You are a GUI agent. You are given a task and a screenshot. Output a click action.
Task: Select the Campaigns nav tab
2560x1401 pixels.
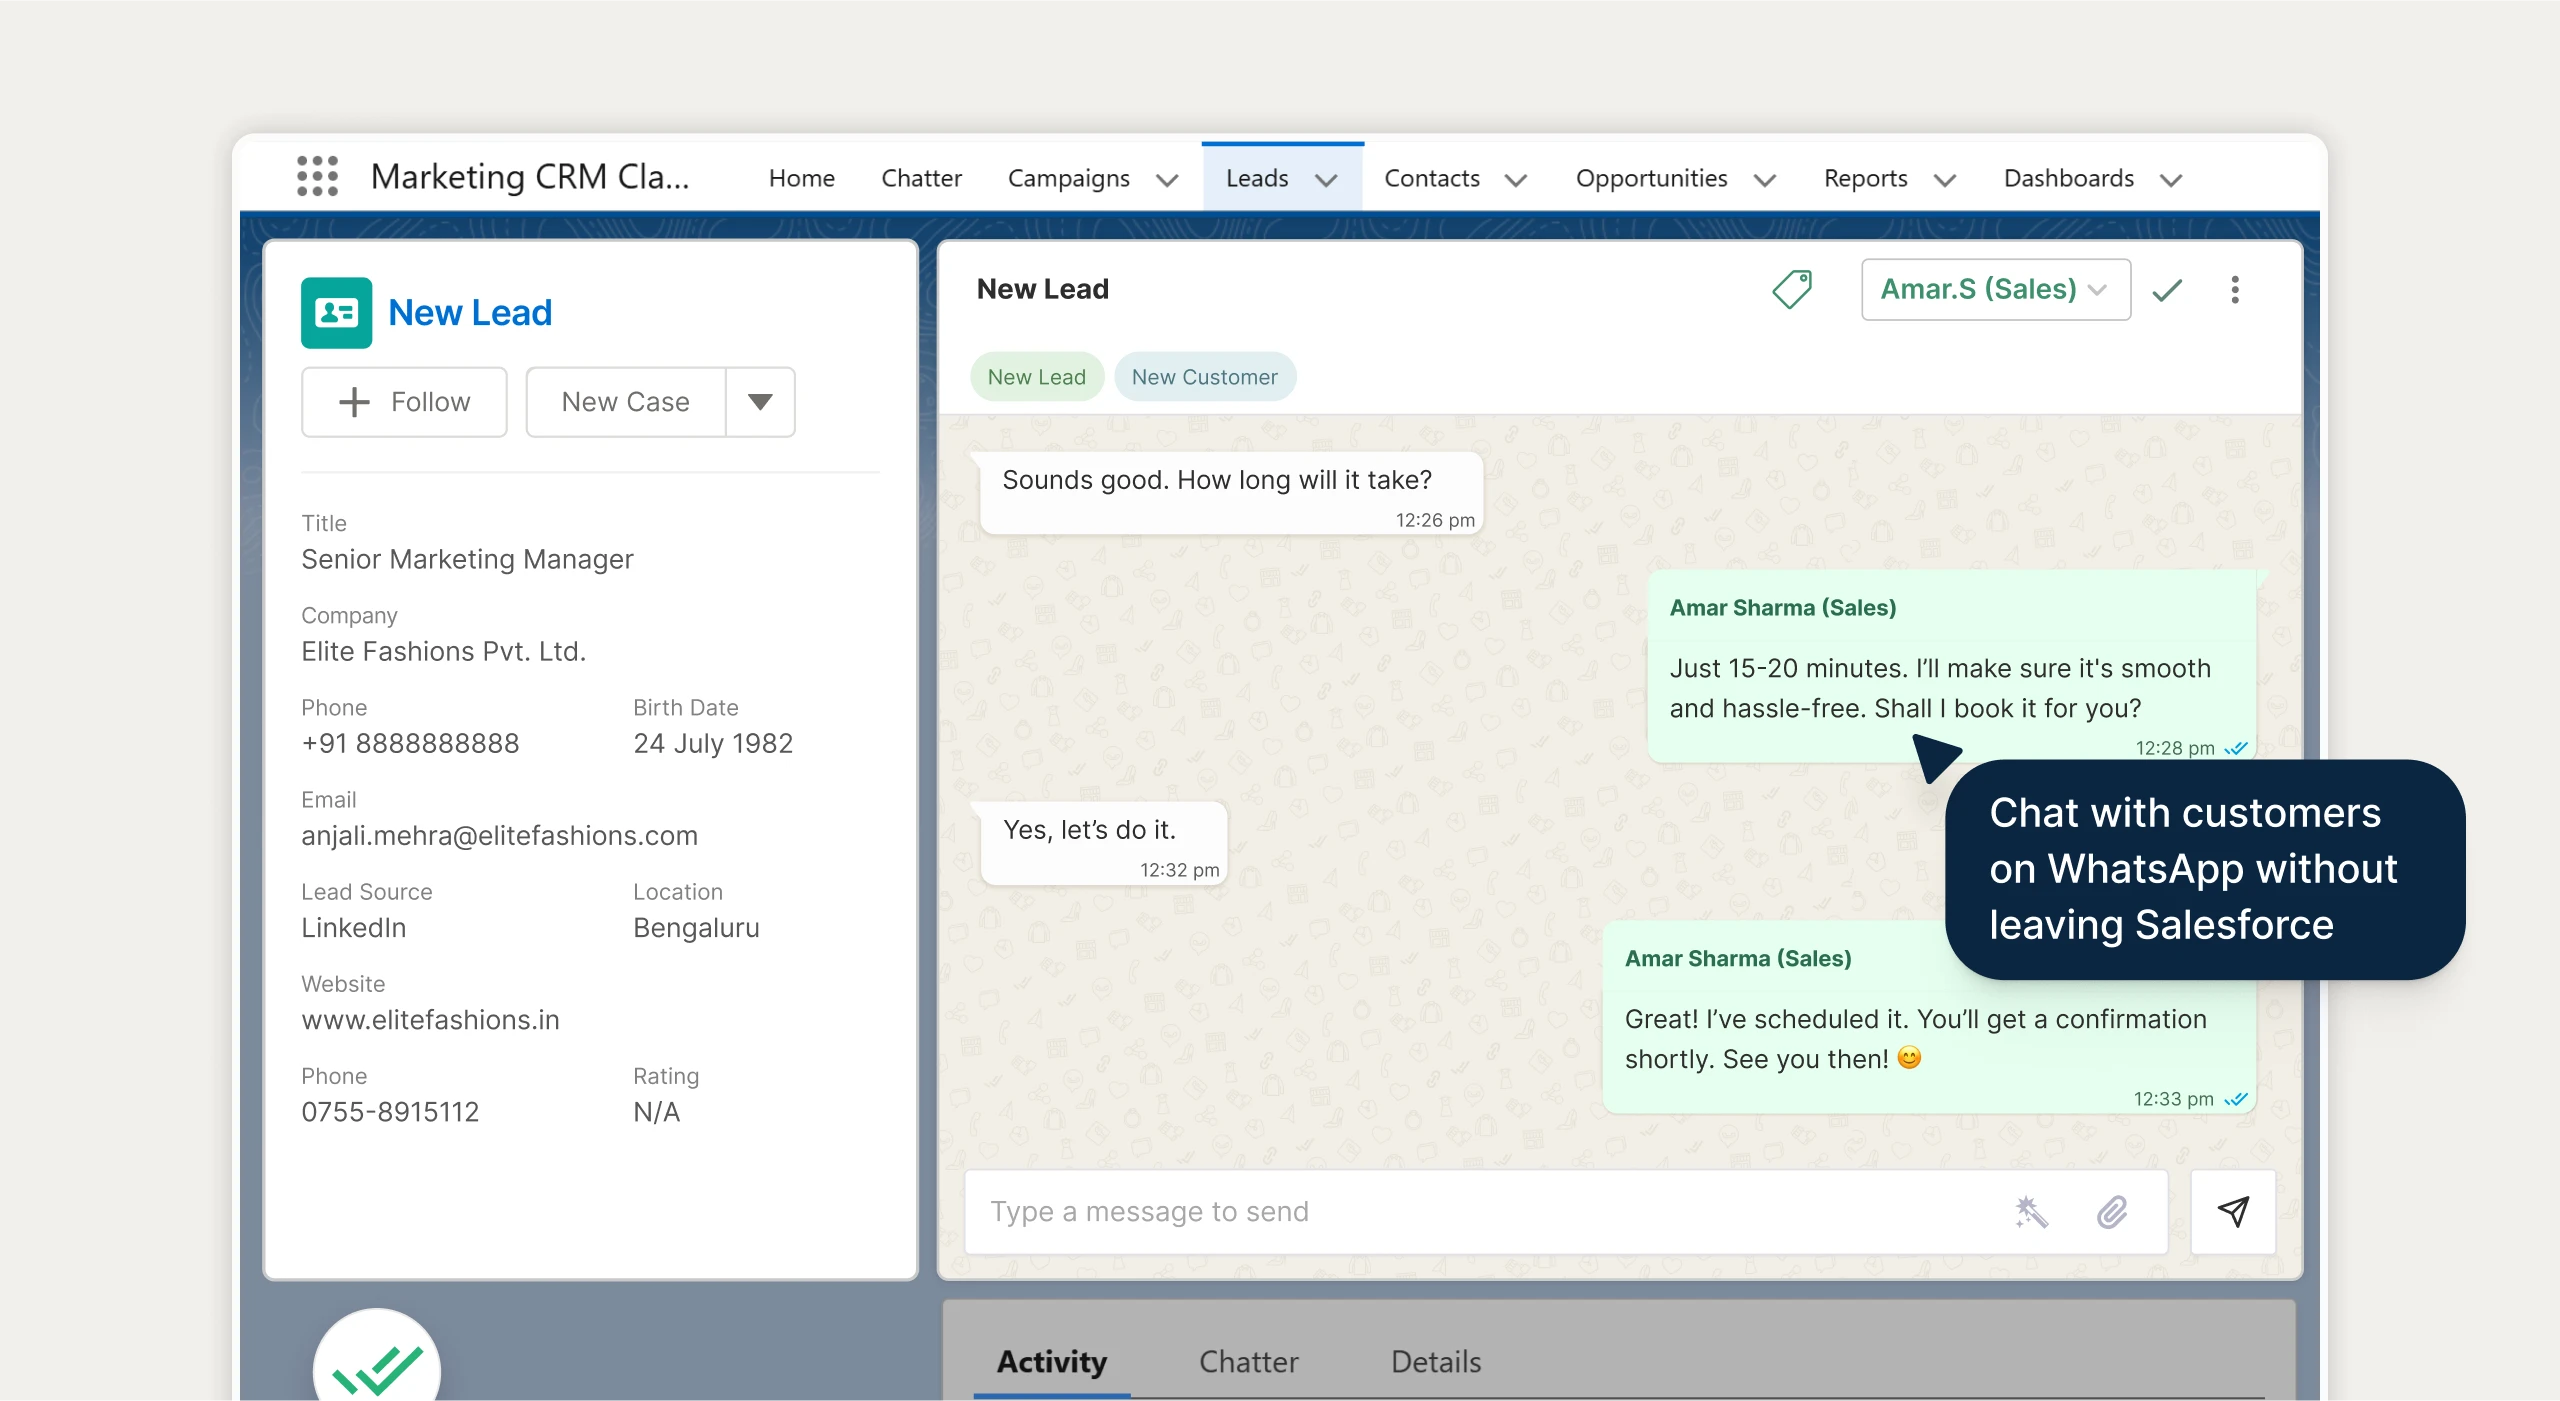point(1068,178)
